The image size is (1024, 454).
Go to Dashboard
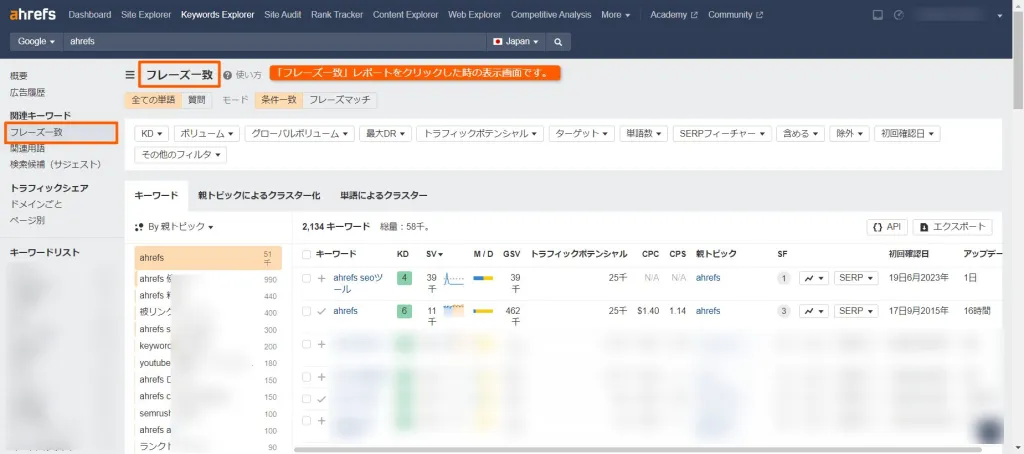click(x=89, y=14)
